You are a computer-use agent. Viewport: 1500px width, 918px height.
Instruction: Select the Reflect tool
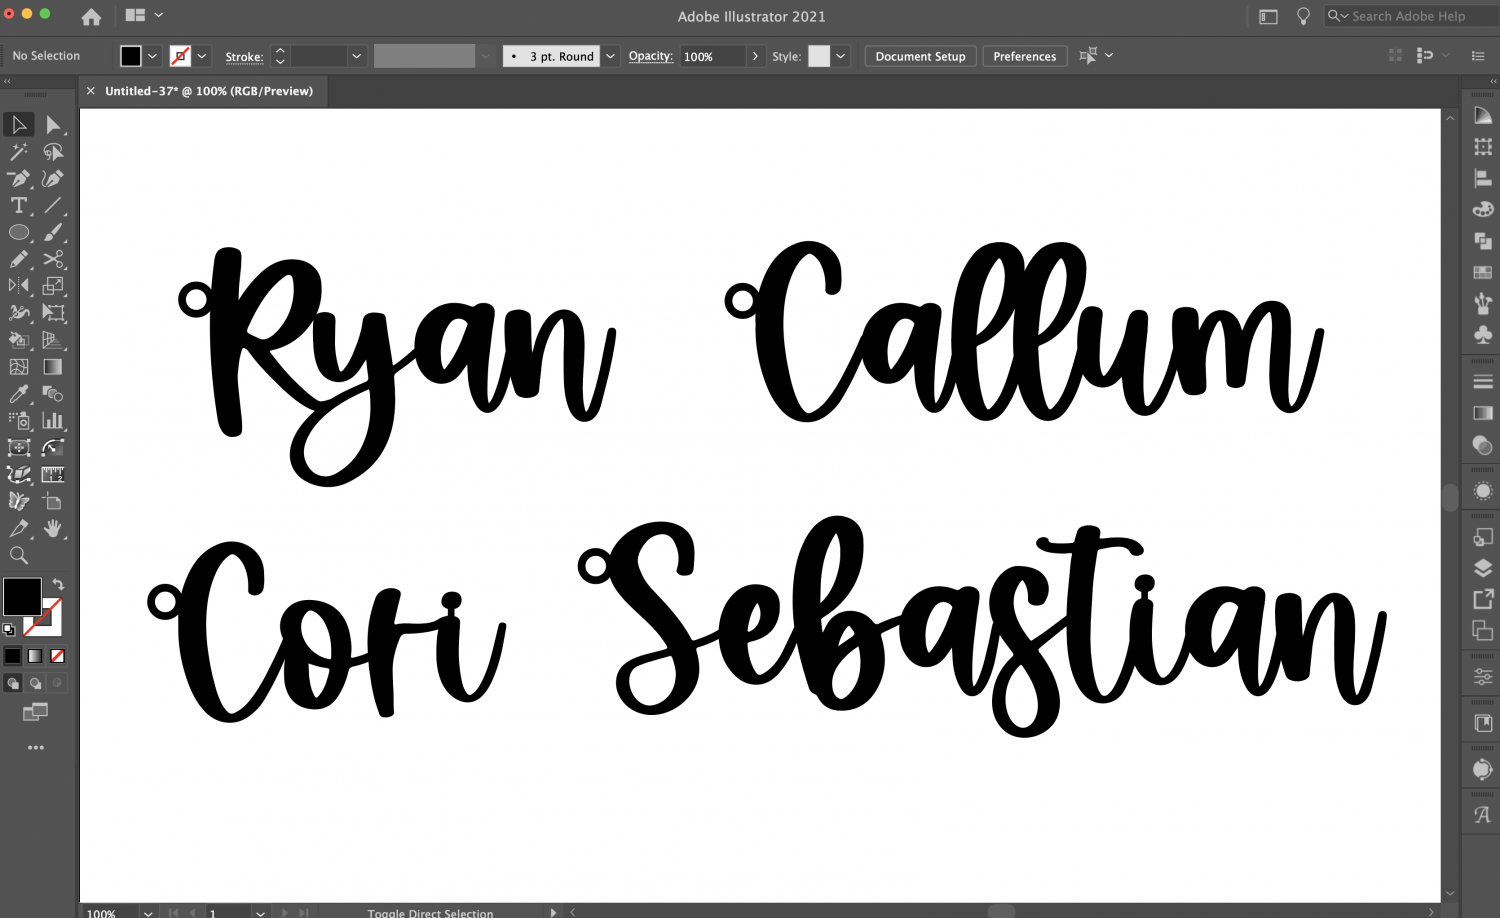click(19, 286)
